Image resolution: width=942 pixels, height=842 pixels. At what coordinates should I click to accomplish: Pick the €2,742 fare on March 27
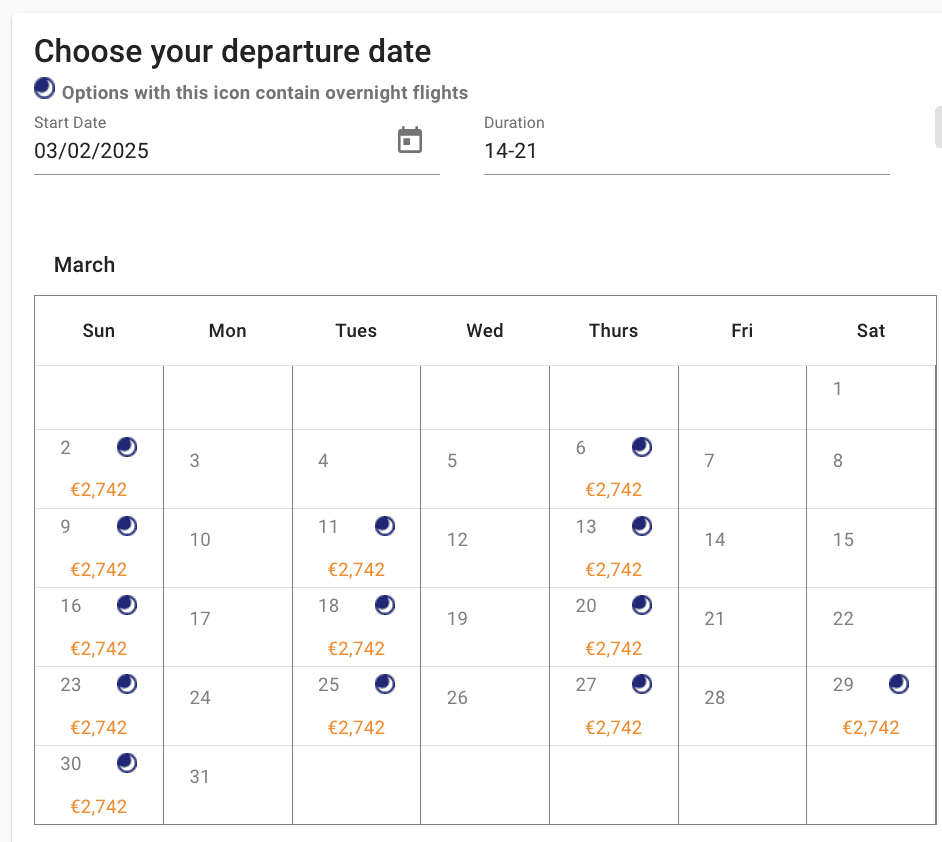613,727
